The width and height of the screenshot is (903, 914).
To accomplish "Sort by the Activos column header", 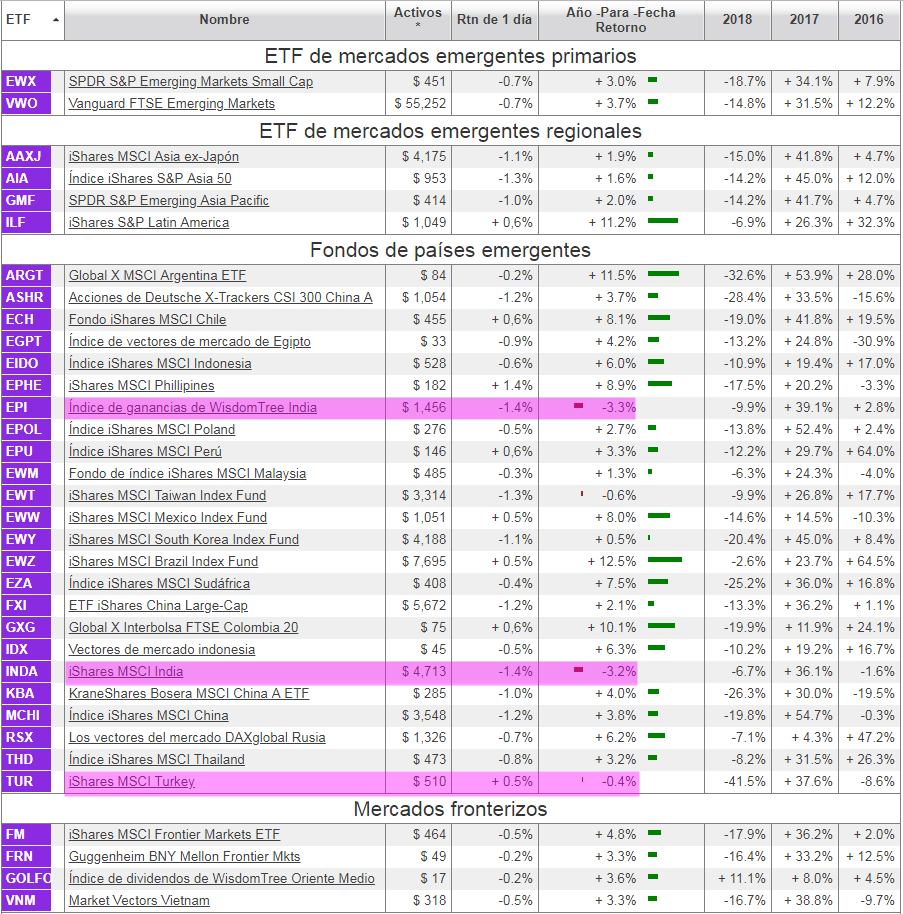I will click(x=417, y=19).
